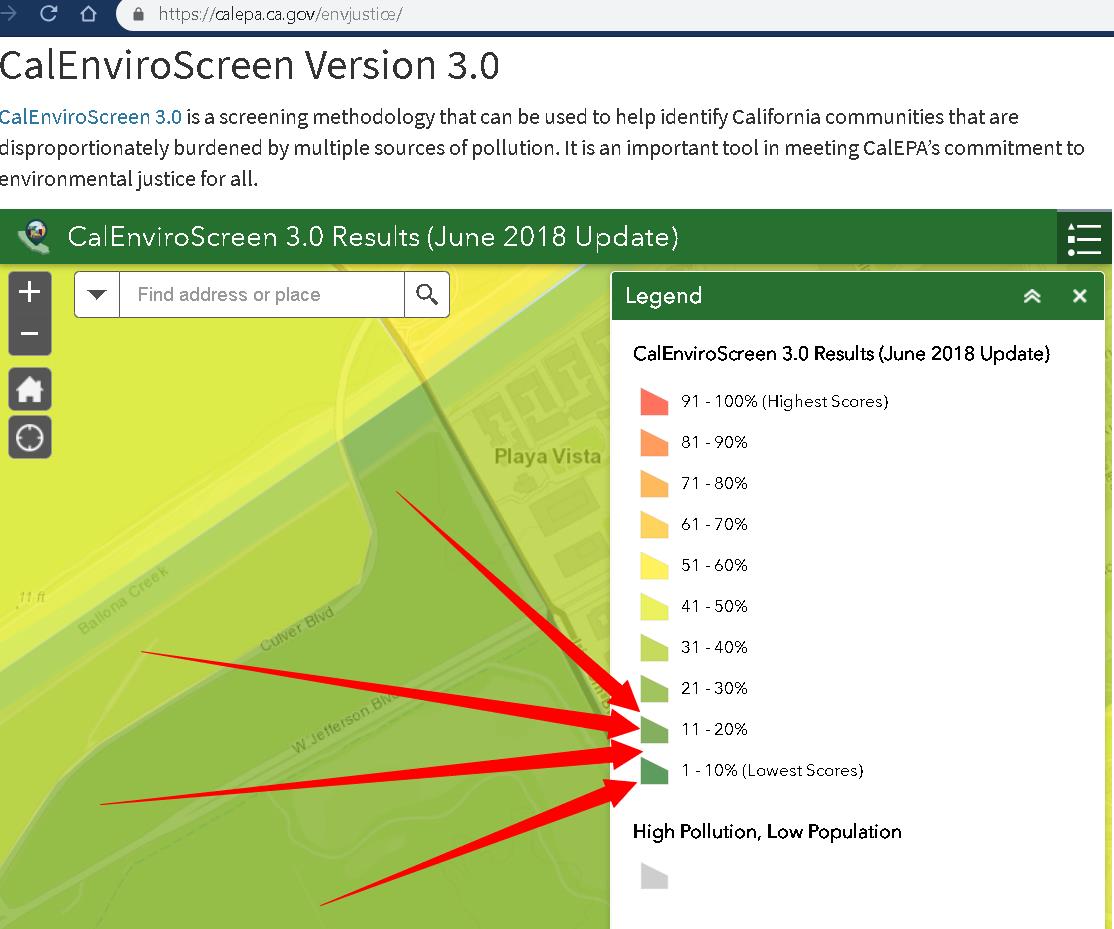1114x929 pixels.
Task: Click the 71 - 80% legend swatch
Action: [654, 484]
